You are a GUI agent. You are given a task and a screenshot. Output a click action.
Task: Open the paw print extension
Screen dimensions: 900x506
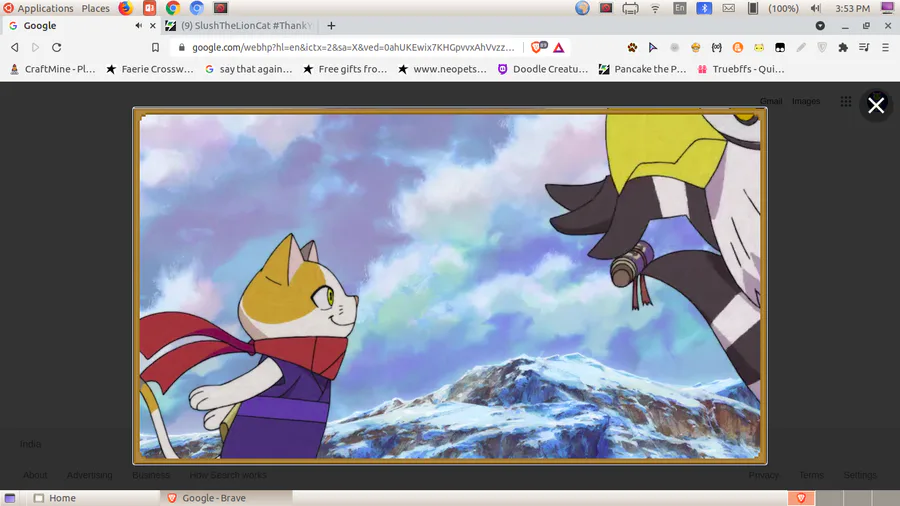[x=632, y=48]
